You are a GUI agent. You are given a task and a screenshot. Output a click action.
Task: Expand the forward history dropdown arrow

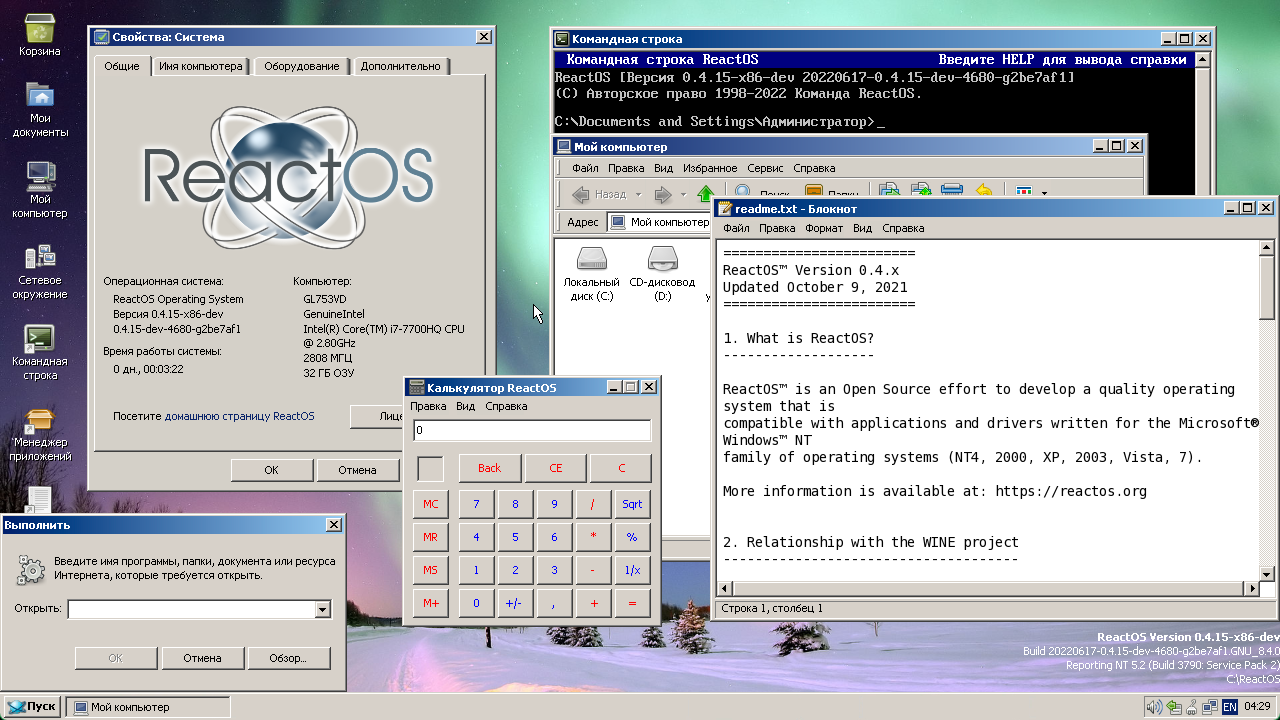pyautogui.click(x=683, y=194)
